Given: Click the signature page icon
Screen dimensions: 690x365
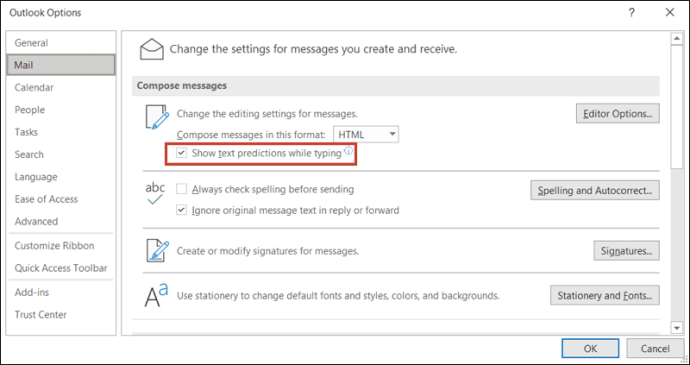Looking at the screenshot, I should (x=158, y=251).
